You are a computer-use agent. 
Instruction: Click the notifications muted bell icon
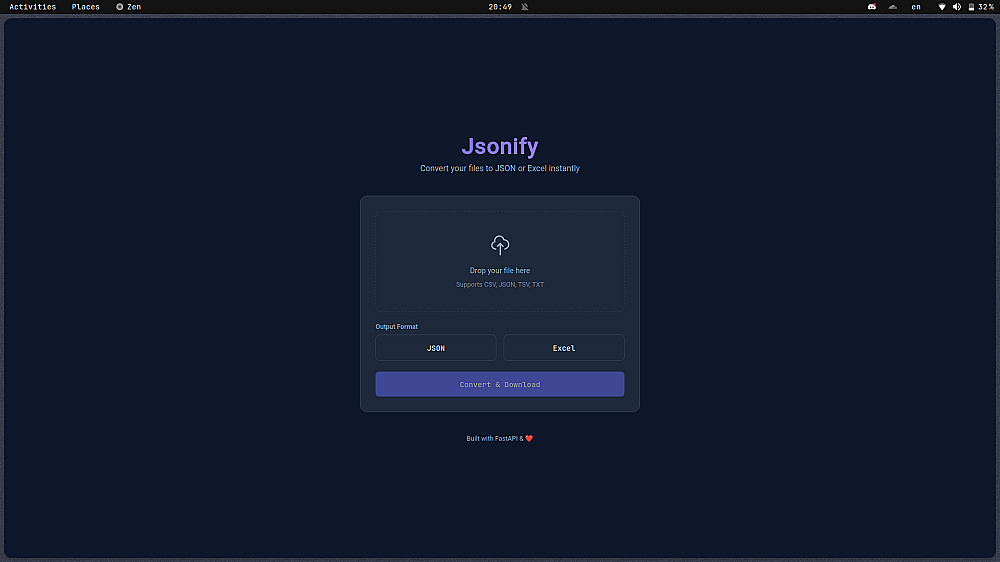coord(525,7)
